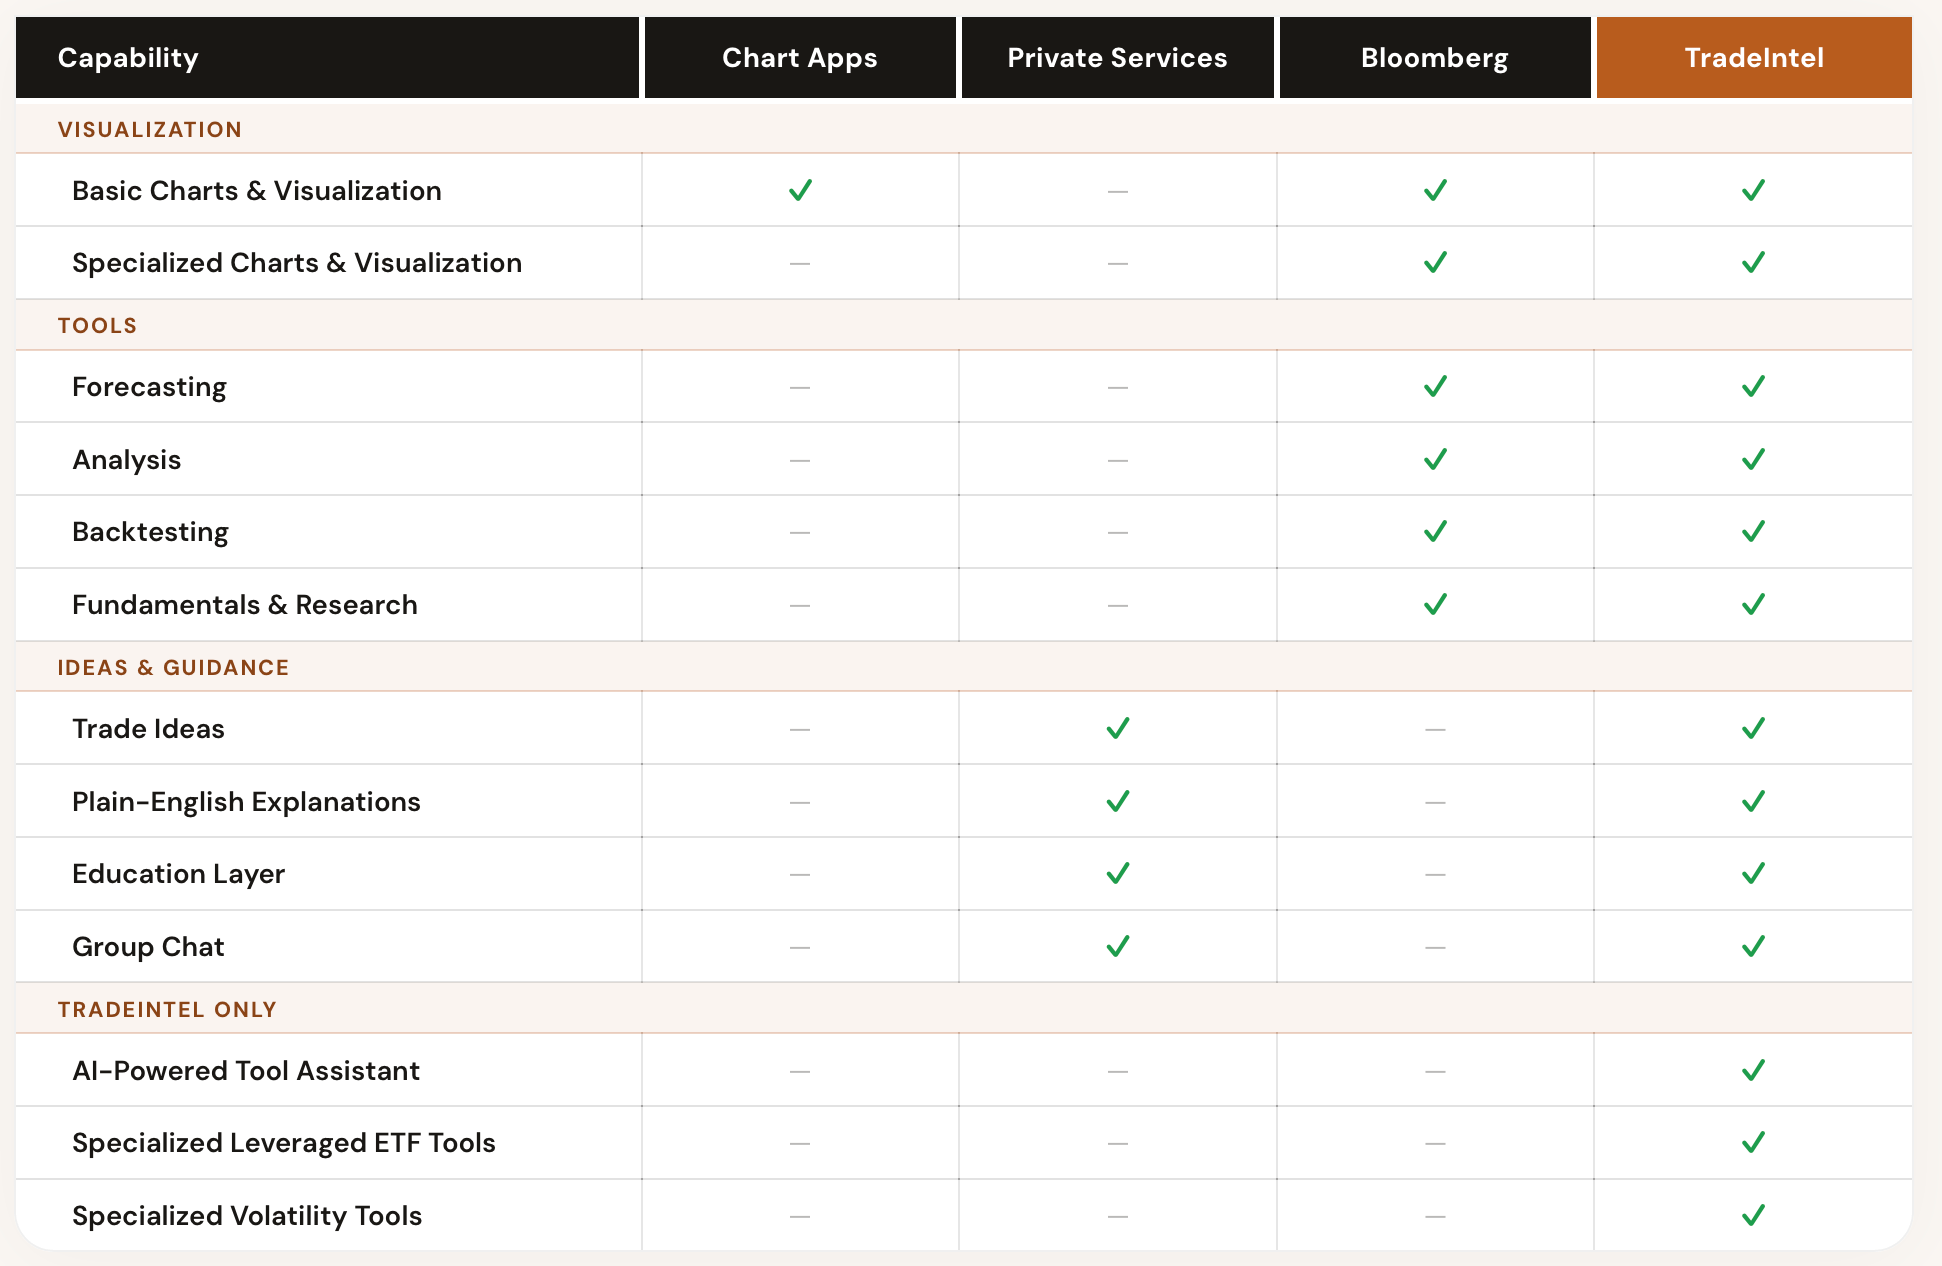Click TradeIntel checkmark for Specialized Volatility Tools
Image resolution: width=1942 pixels, height=1266 pixels.
[1753, 1215]
